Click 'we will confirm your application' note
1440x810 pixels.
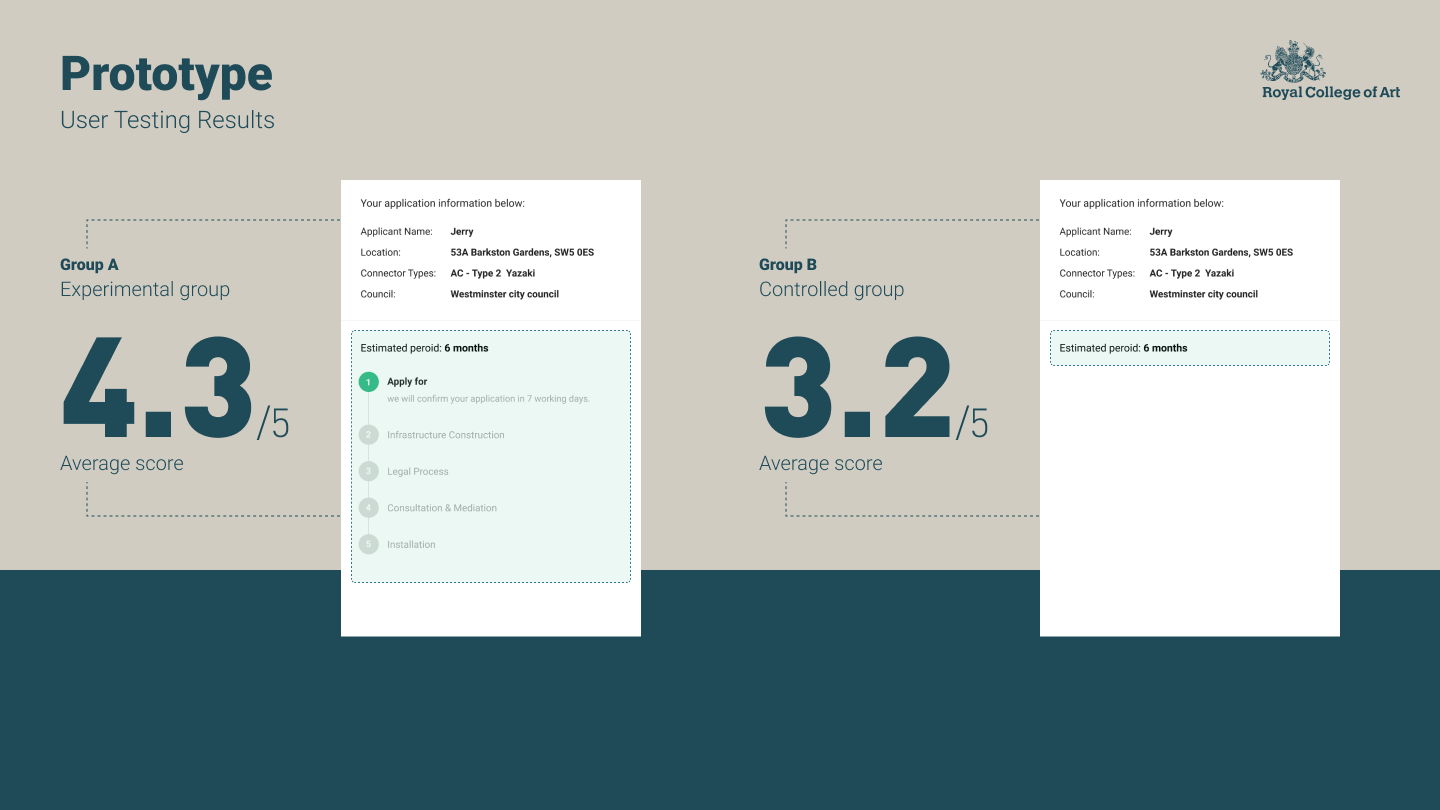(488, 399)
